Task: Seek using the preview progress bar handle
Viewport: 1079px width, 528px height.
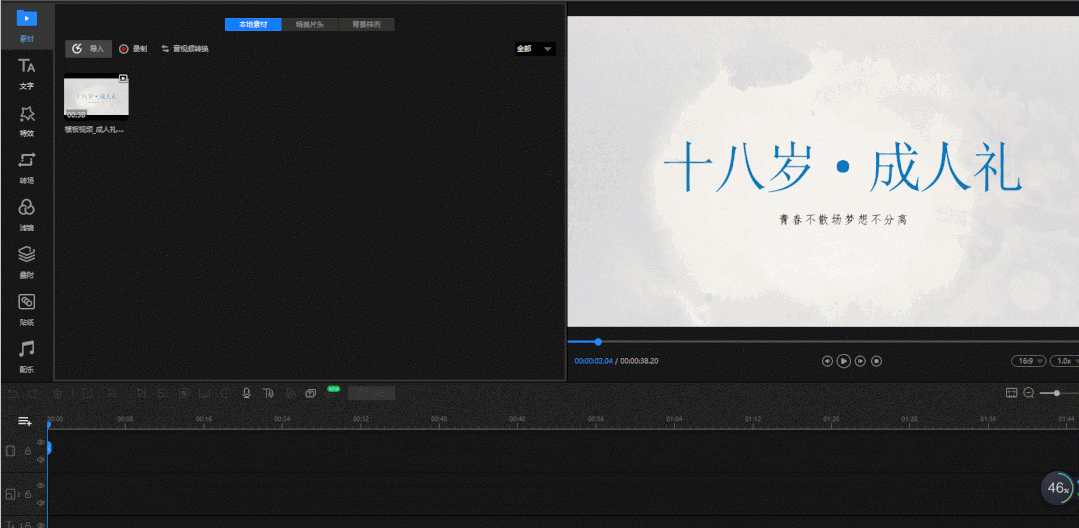Action: pyautogui.click(x=598, y=341)
